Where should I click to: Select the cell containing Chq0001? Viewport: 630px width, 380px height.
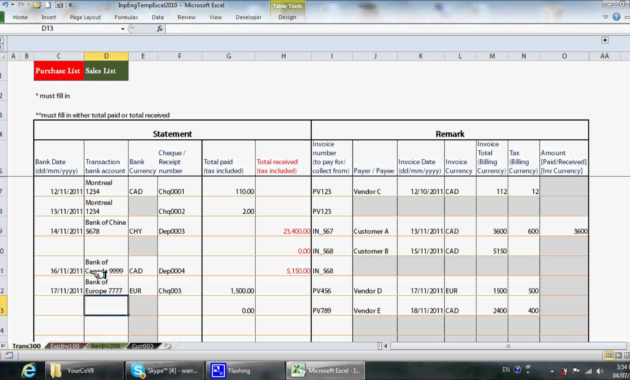point(180,186)
